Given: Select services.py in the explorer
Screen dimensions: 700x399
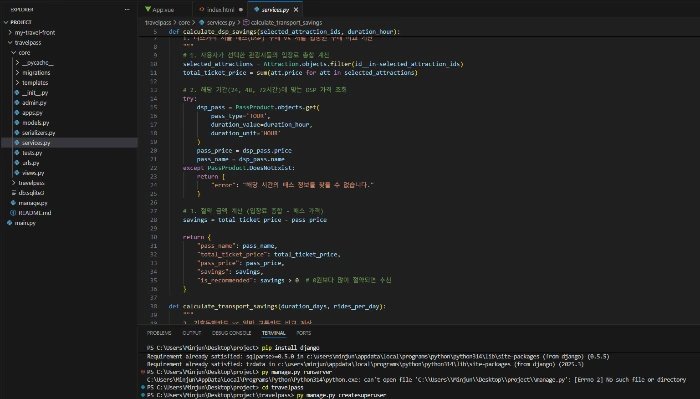Looking at the screenshot, I should coord(36,143).
